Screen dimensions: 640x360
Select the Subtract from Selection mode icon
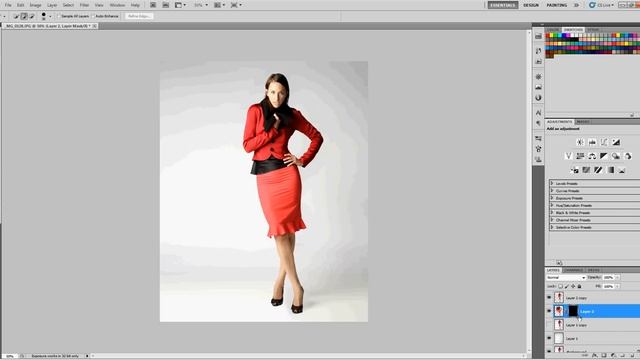31,16
